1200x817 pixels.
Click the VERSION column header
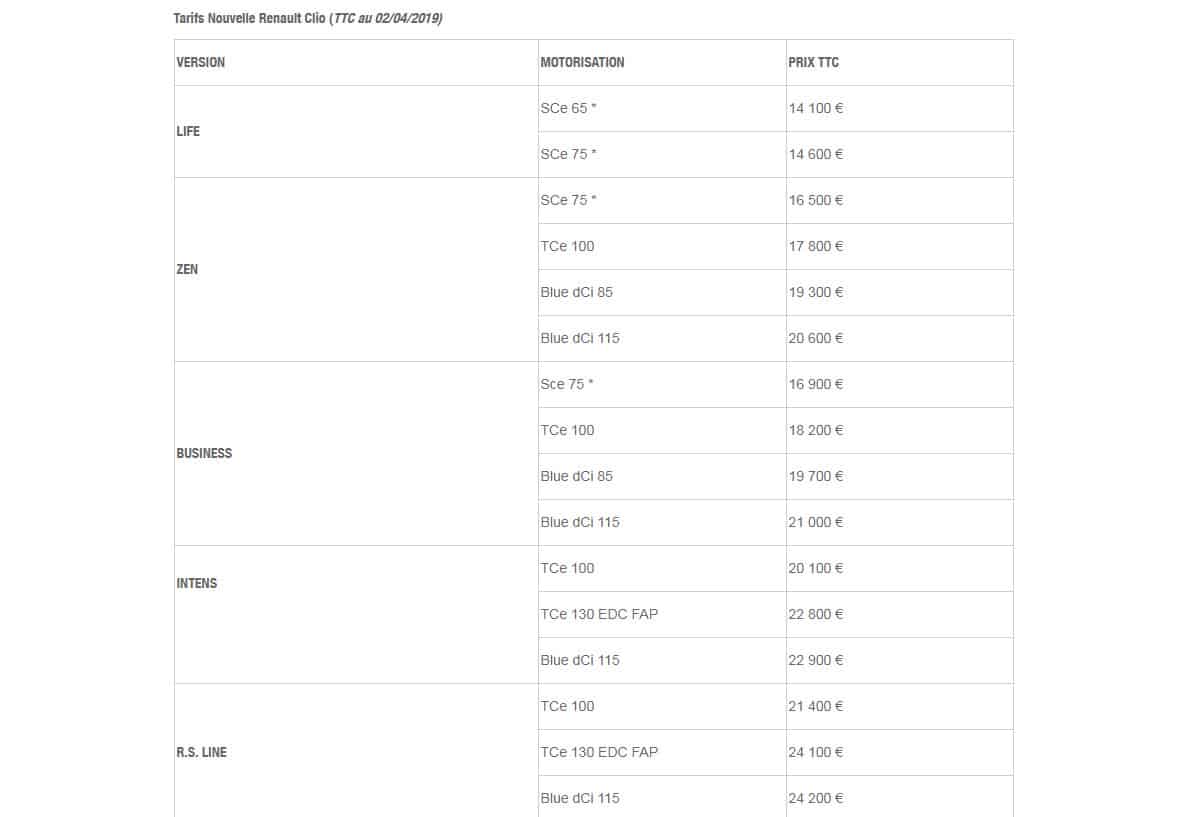tap(356, 62)
